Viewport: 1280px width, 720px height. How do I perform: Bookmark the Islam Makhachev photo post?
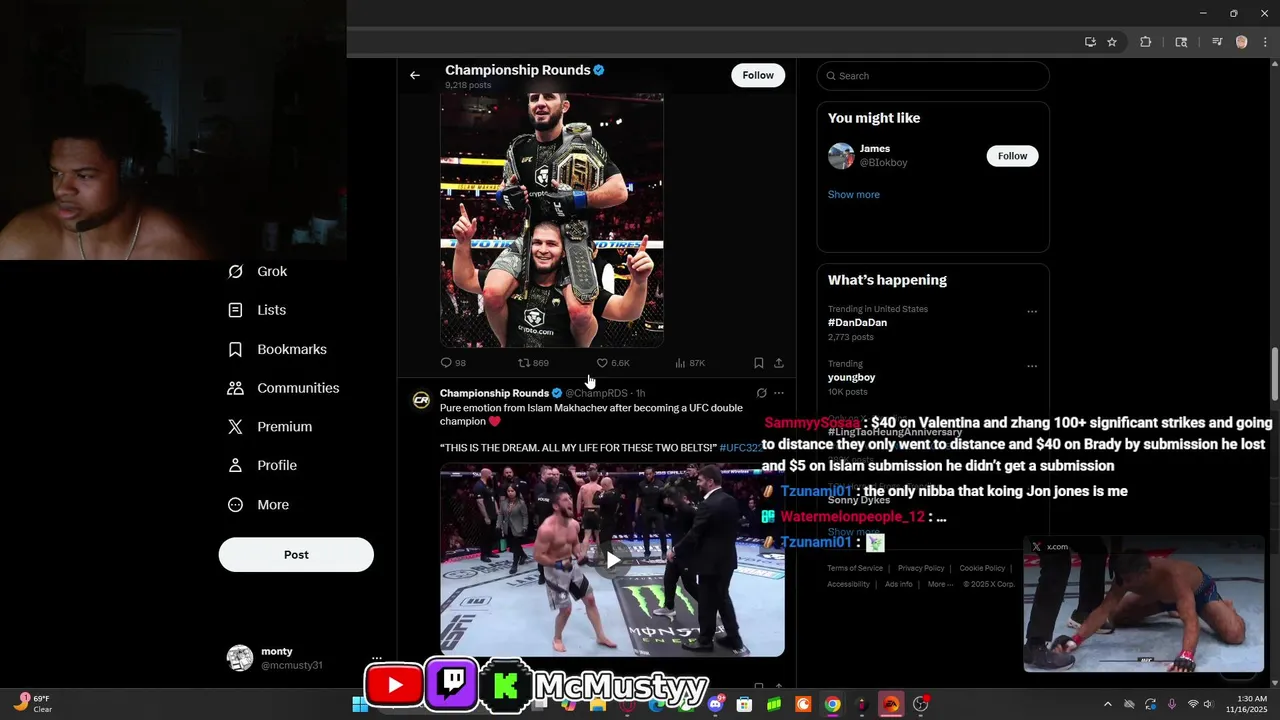point(759,363)
